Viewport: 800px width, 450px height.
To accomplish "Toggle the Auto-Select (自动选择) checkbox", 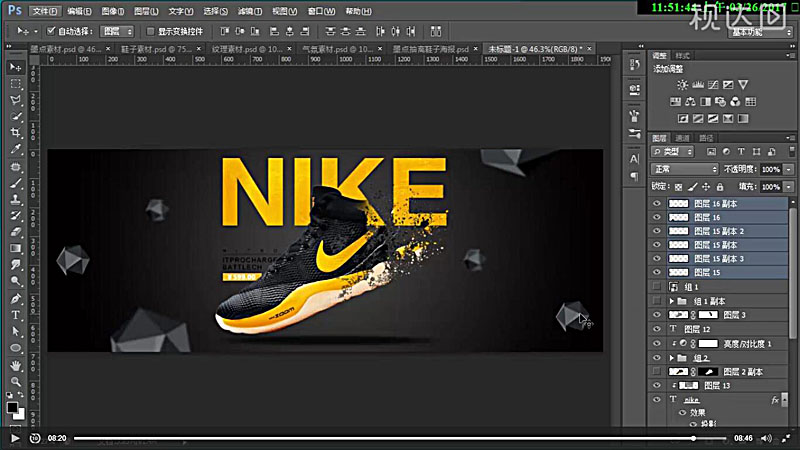I will (51, 31).
